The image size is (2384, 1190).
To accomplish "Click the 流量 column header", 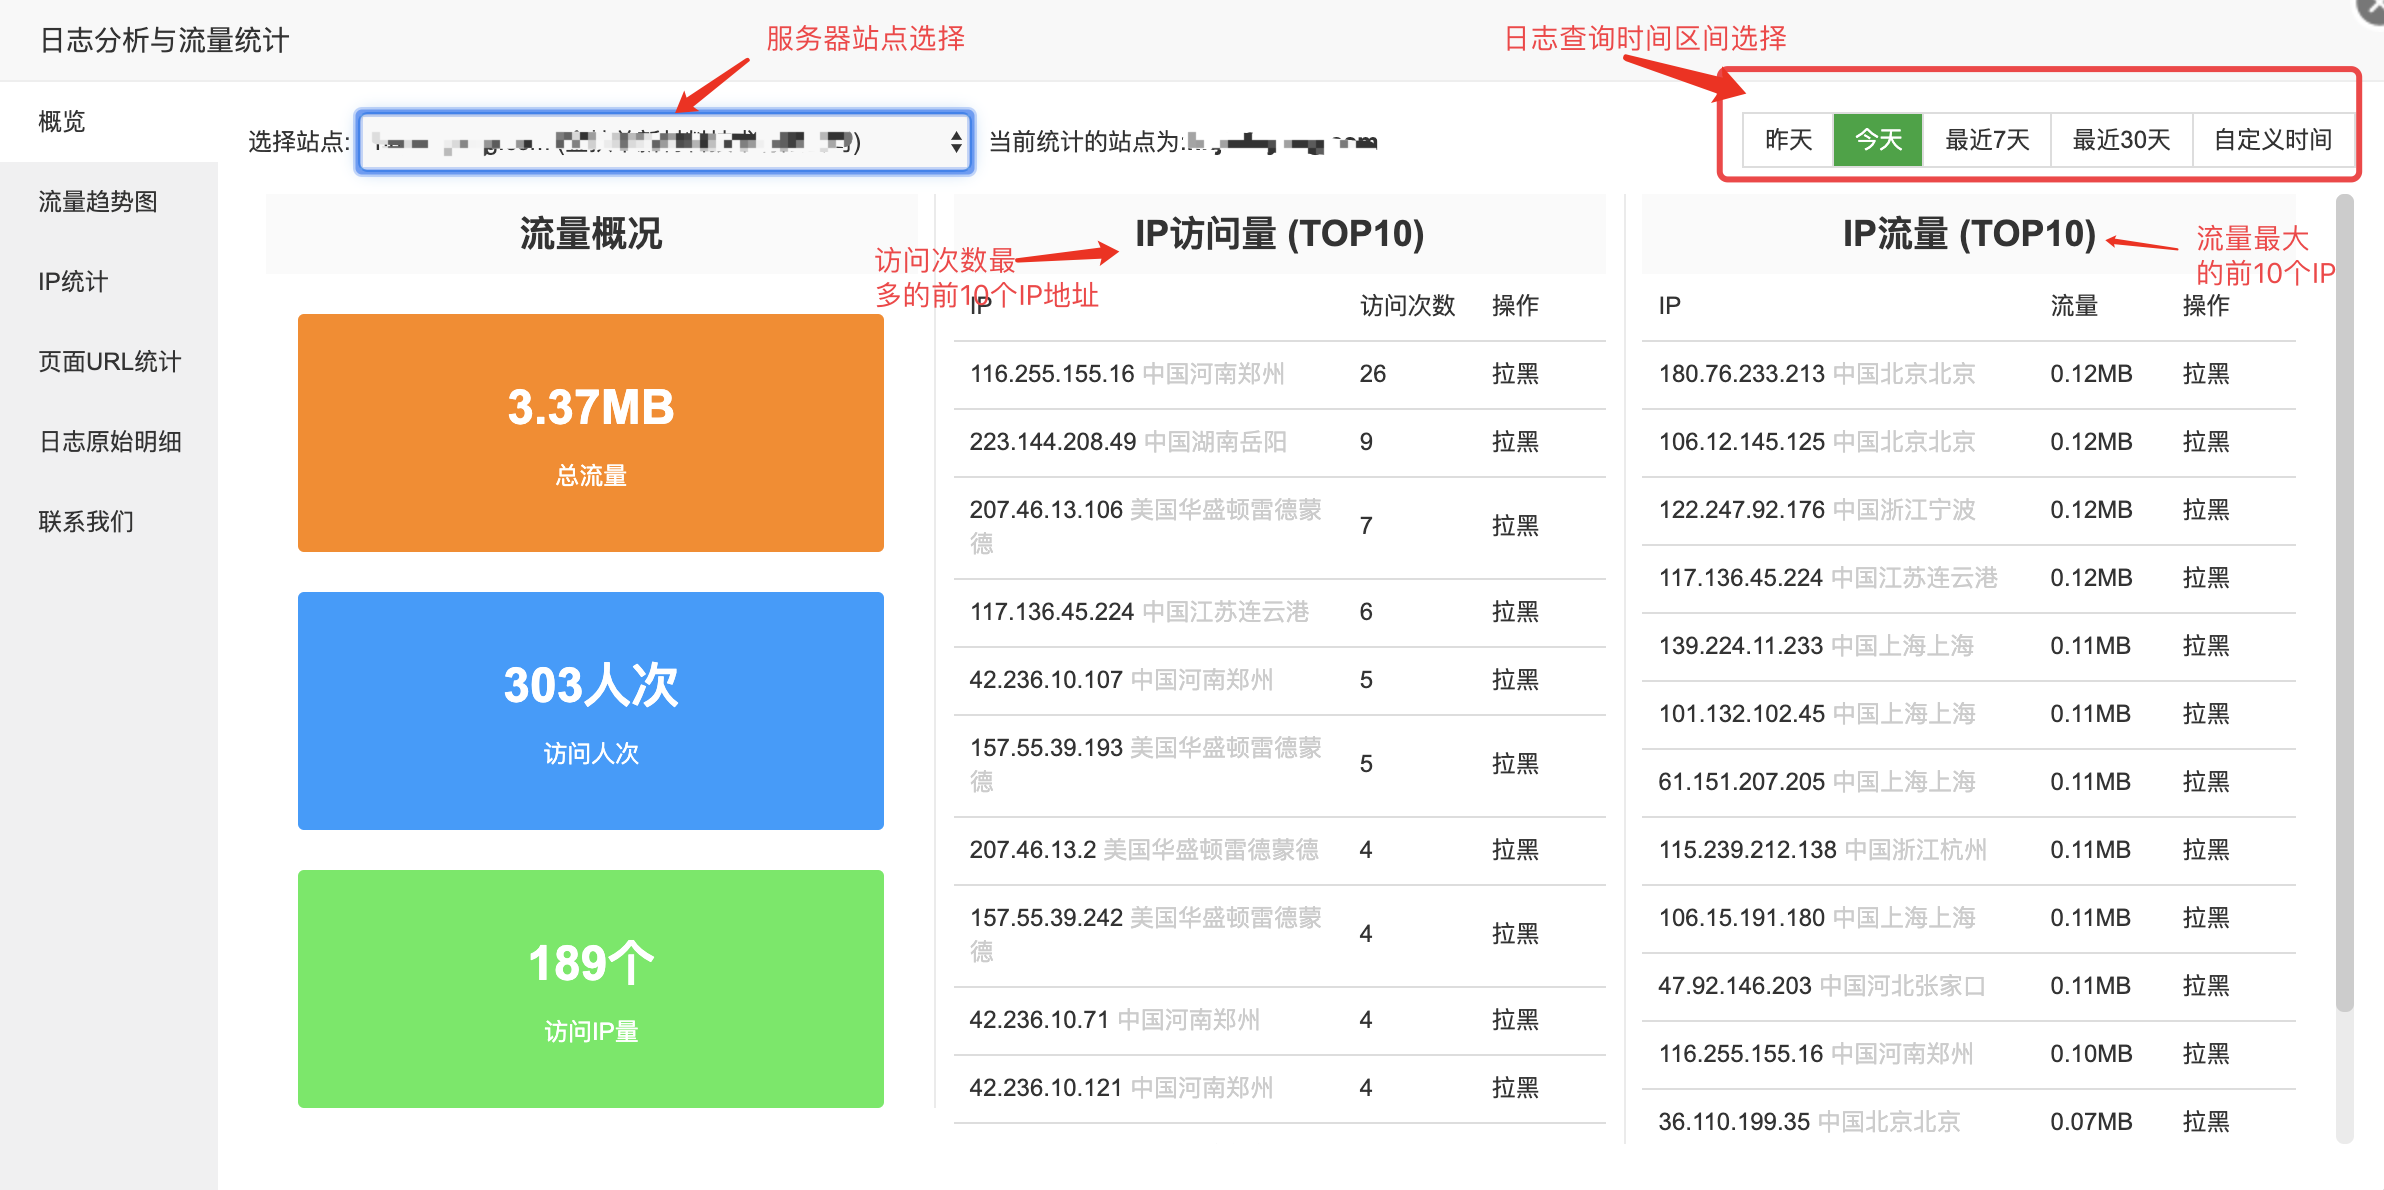I will (2074, 306).
